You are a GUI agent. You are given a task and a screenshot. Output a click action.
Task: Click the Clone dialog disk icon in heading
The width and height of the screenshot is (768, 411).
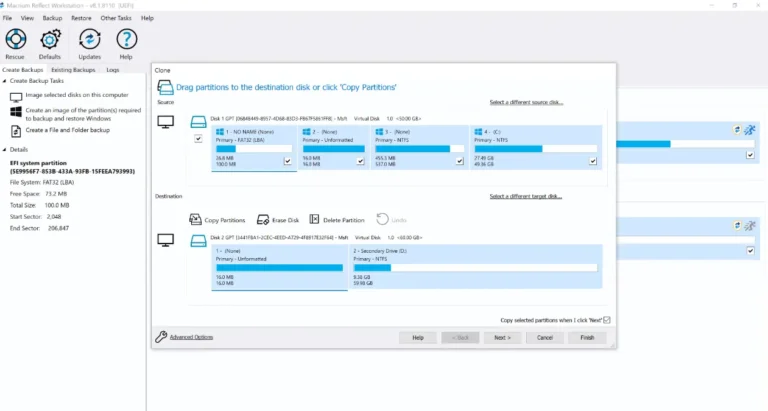pos(165,87)
